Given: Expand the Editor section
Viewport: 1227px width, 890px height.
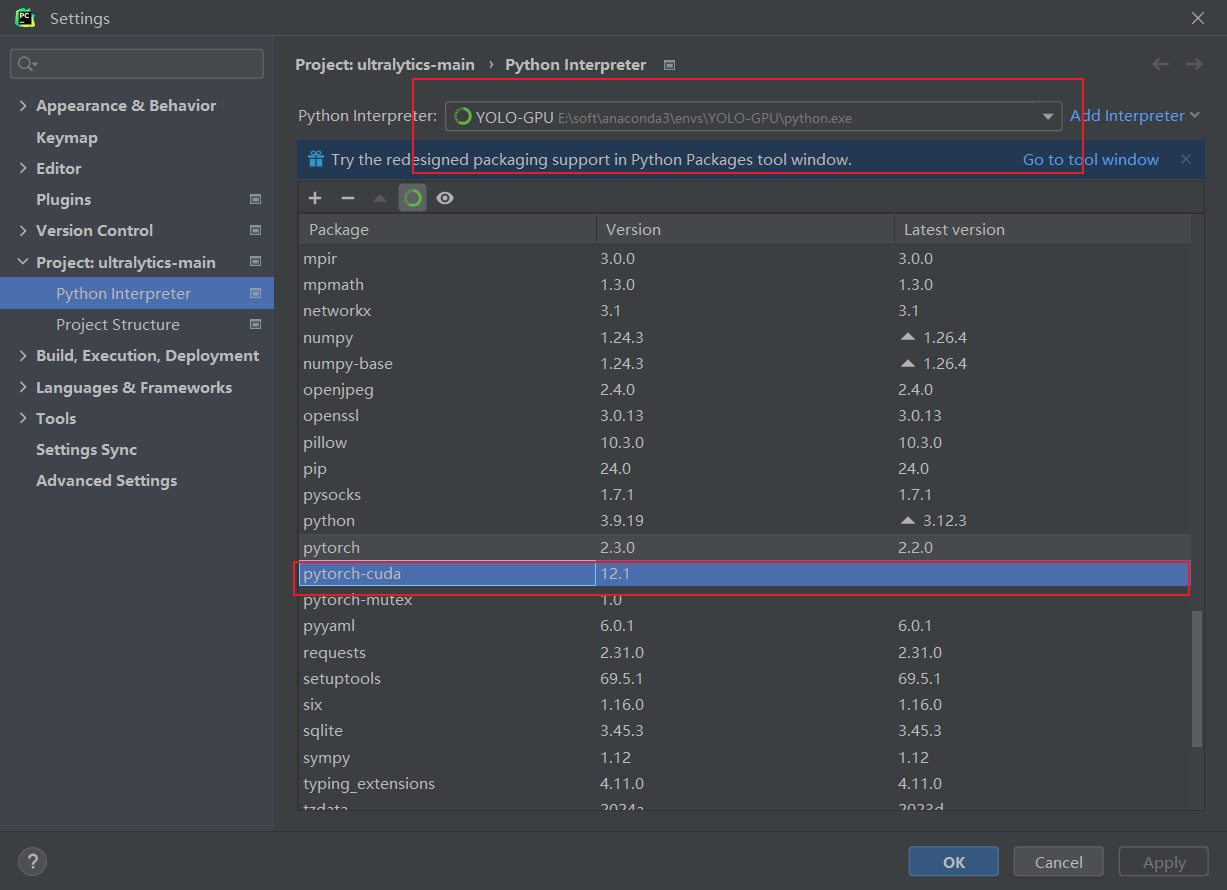Looking at the screenshot, I should click(x=23, y=168).
